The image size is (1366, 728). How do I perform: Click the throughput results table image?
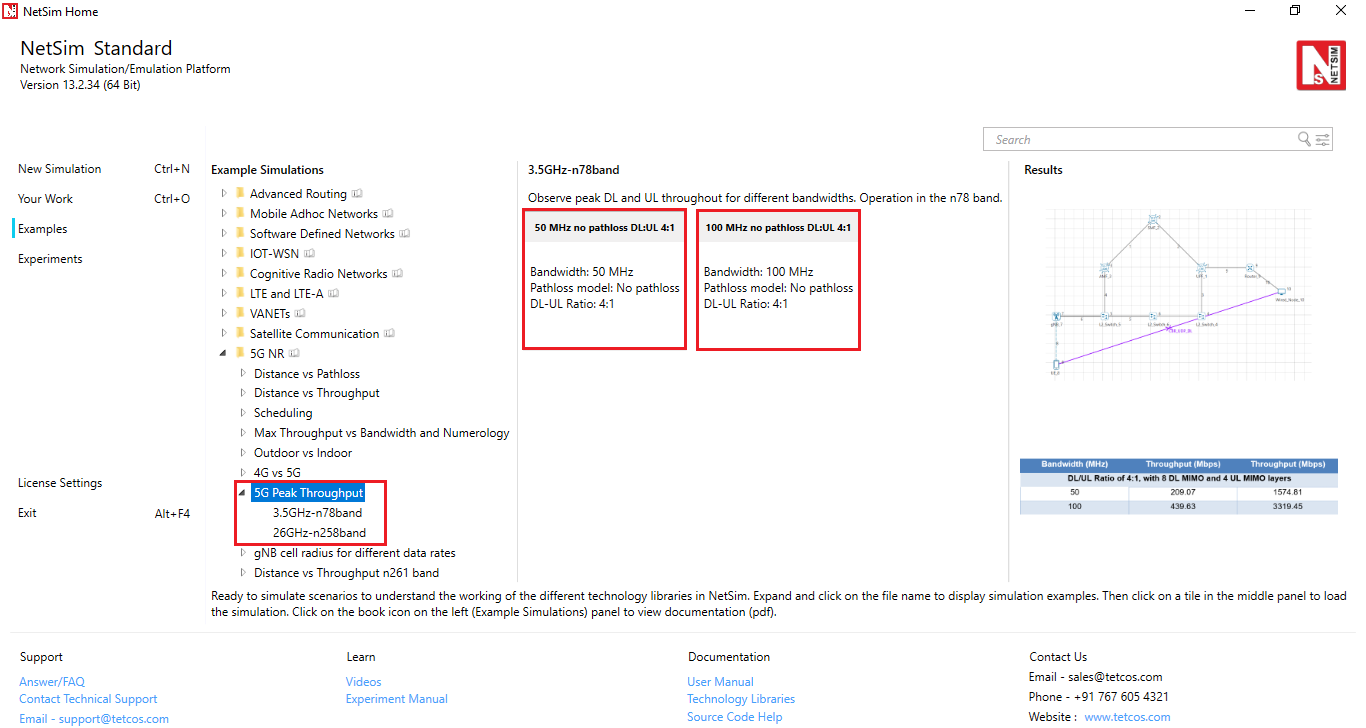(1178, 487)
